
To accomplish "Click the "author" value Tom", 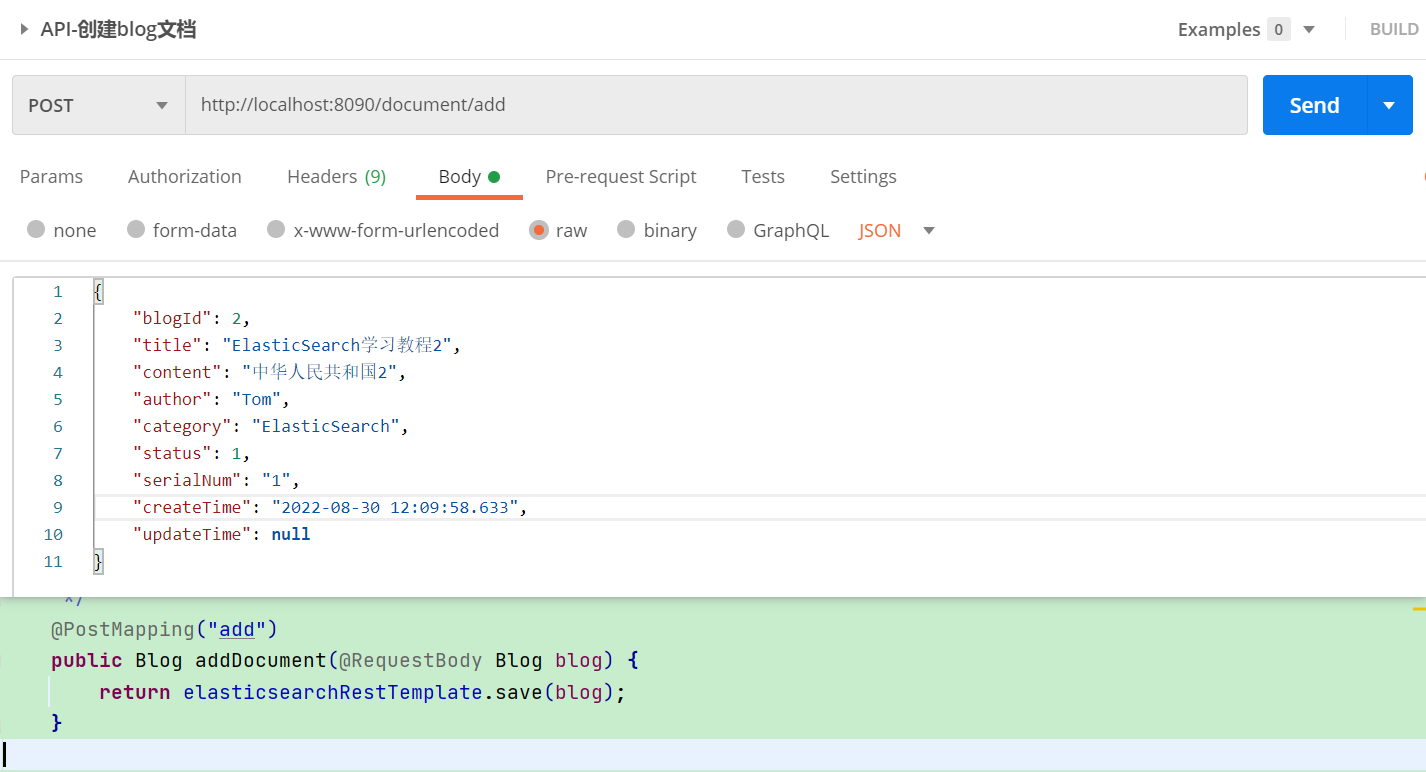I will 257,399.
